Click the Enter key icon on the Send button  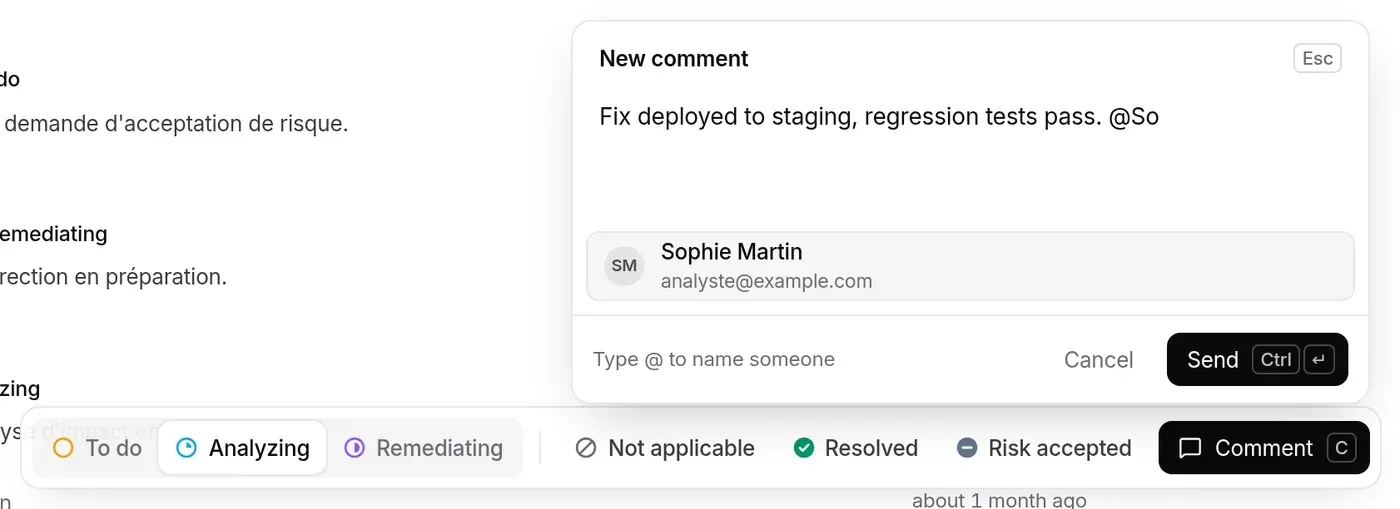[1319, 360]
